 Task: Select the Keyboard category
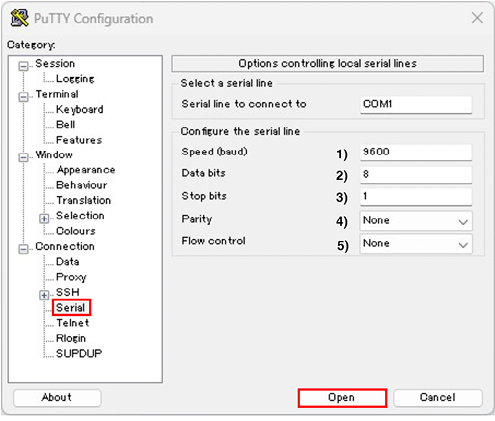pos(80,109)
